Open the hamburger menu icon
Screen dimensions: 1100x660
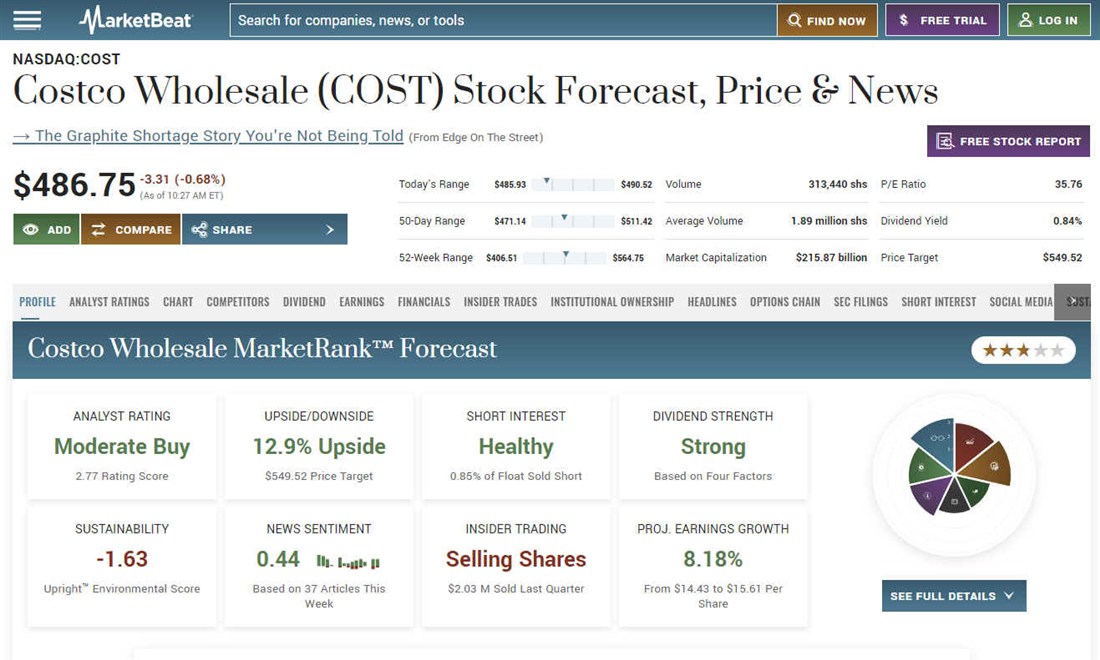click(27, 20)
